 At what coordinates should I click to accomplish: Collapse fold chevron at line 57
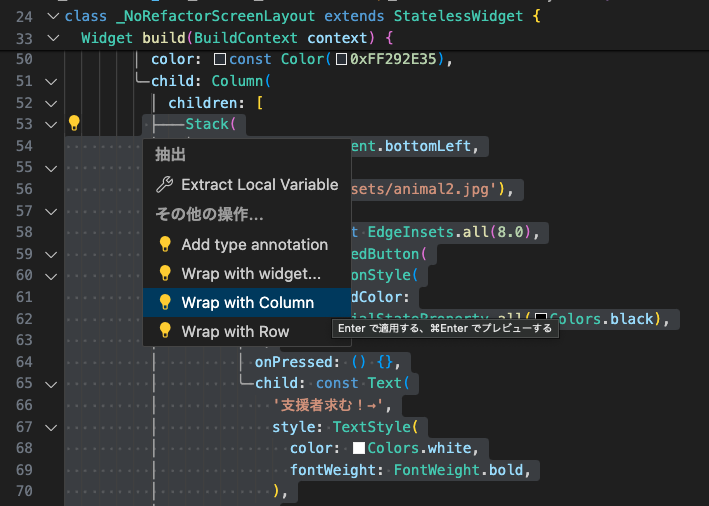52,212
